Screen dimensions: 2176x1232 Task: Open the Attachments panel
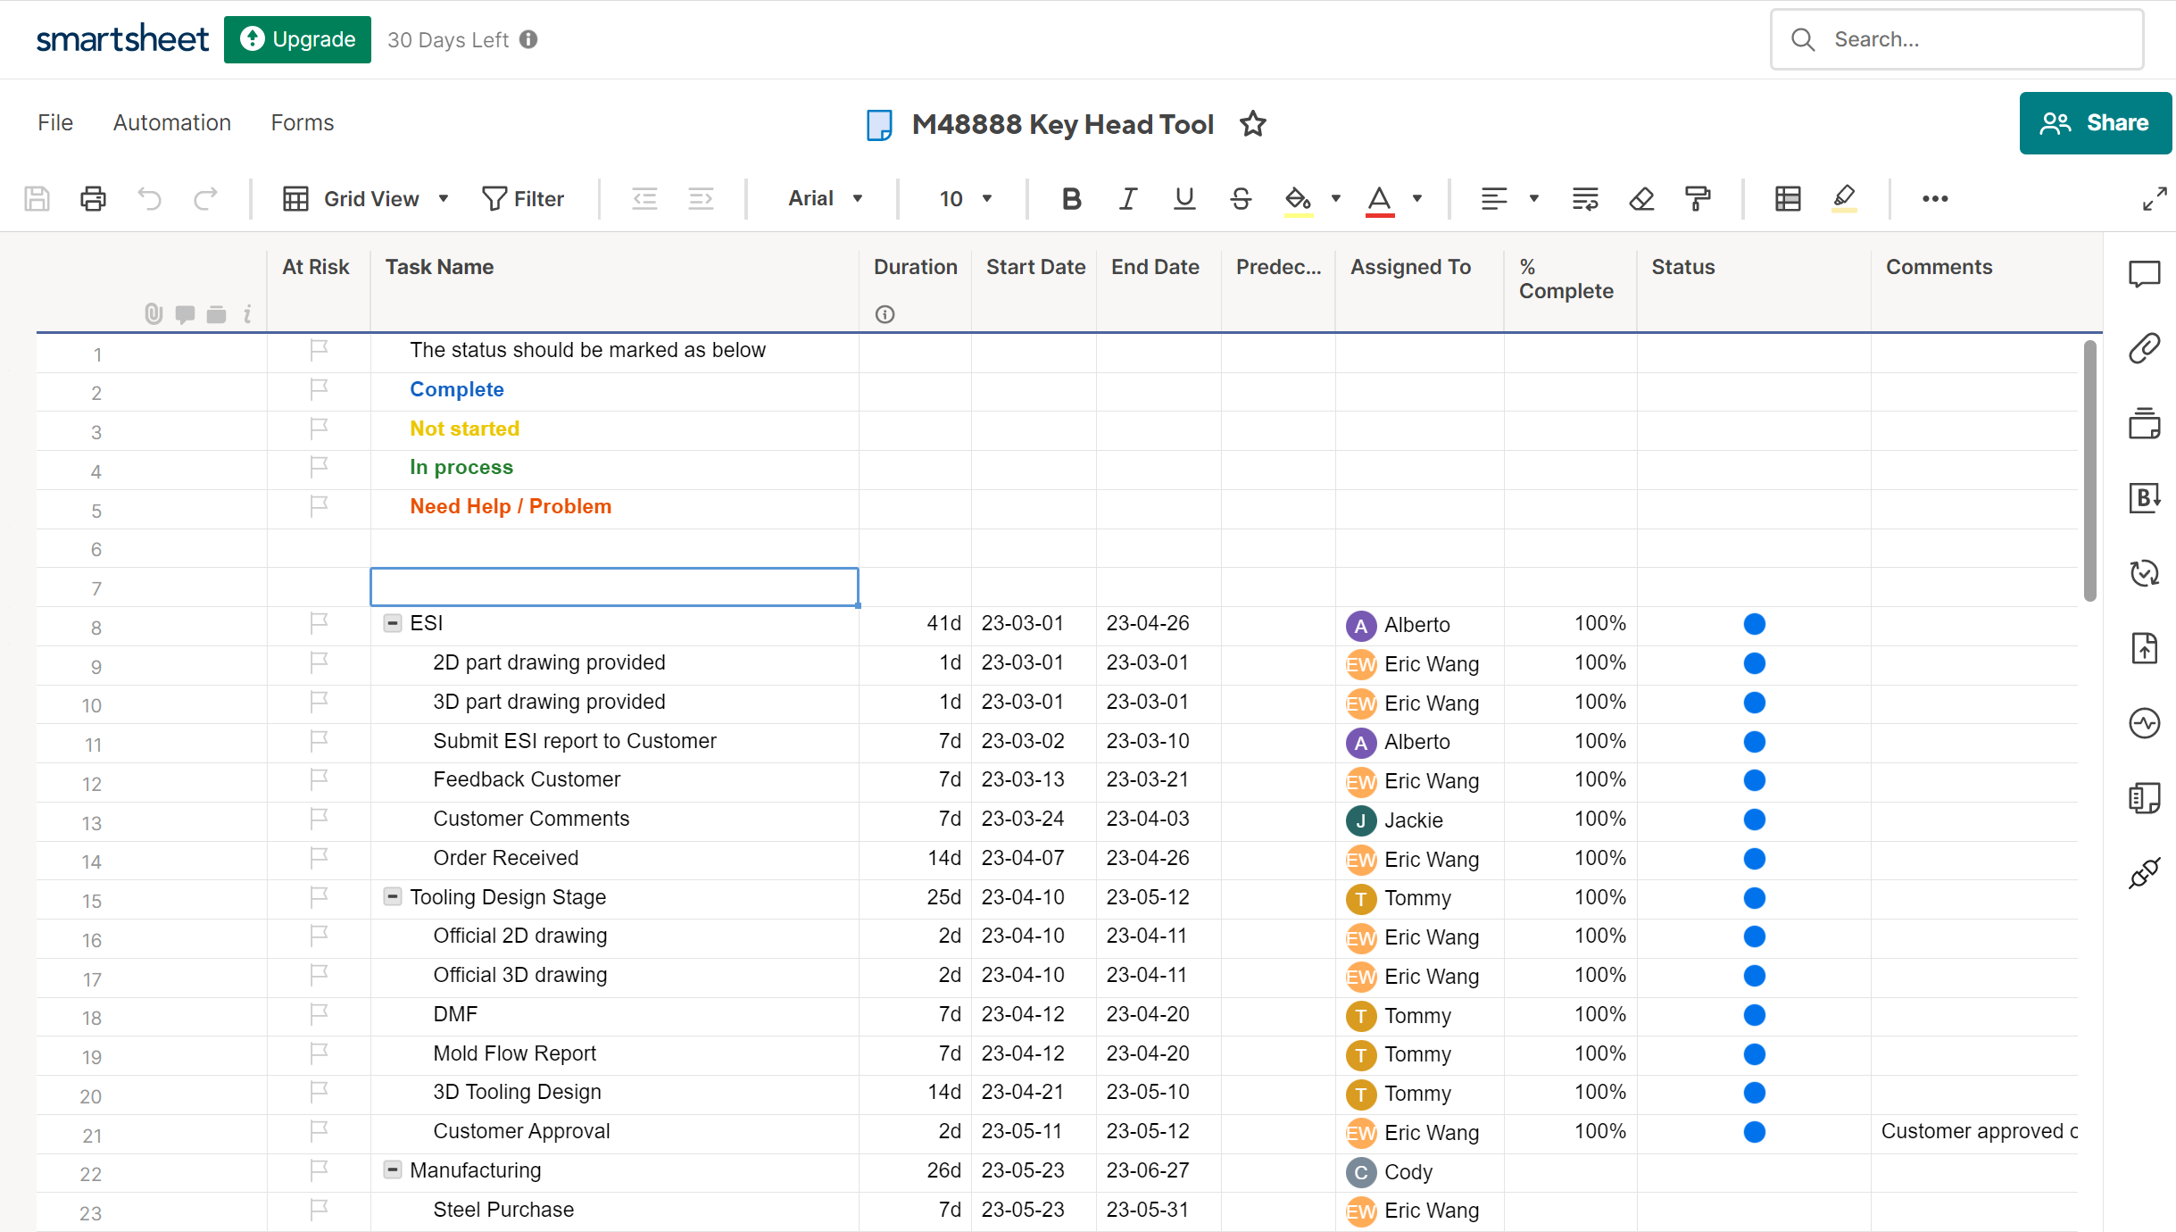coord(2144,348)
